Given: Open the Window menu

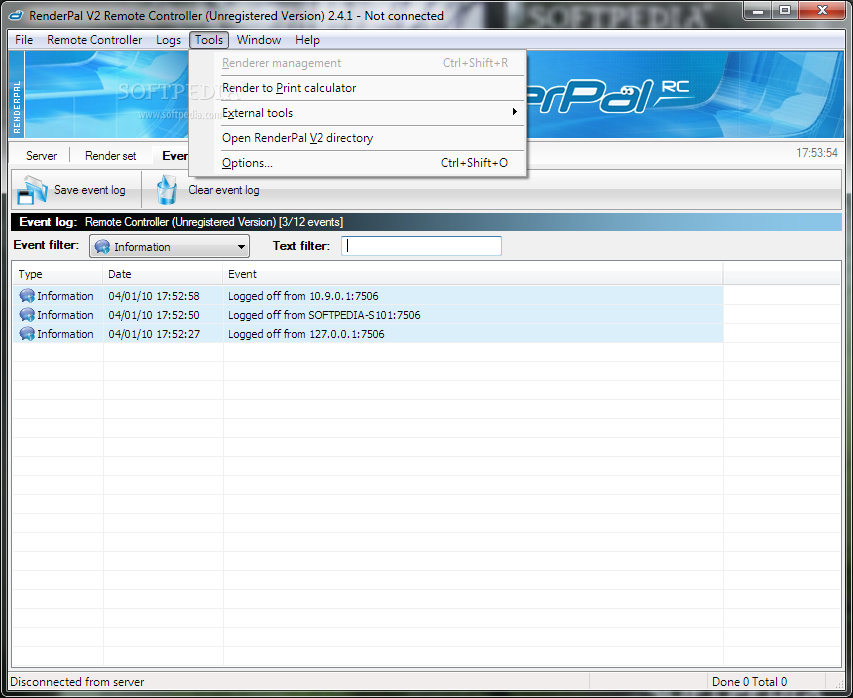Looking at the screenshot, I should click(259, 40).
